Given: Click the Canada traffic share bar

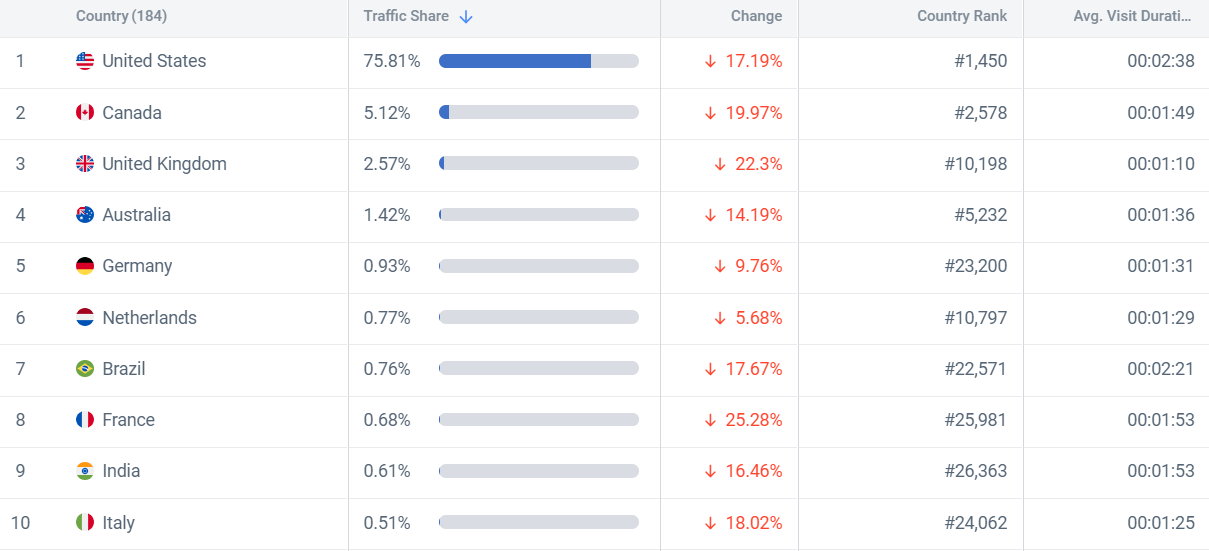Looking at the screenshot, I should pyautogui.click(x=538, y=113).
